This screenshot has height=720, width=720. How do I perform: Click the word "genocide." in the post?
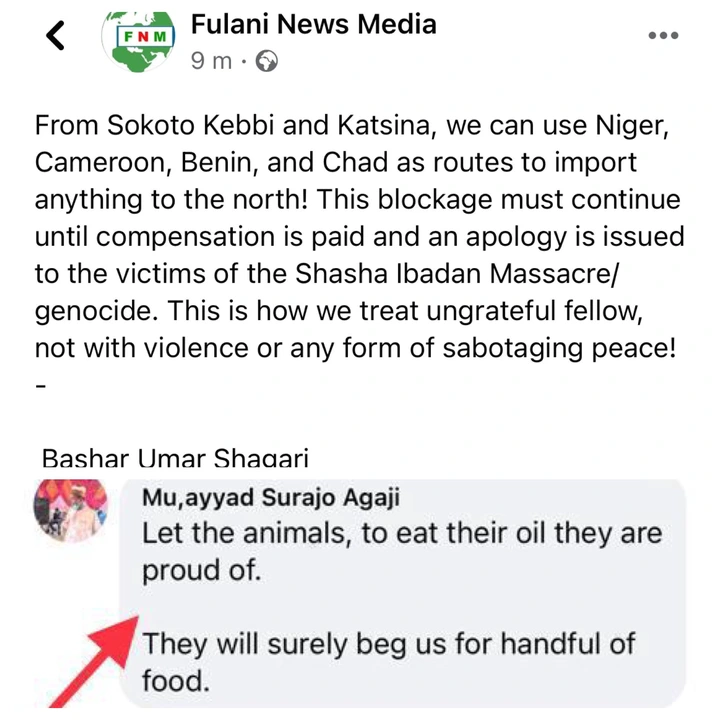tap(94, 309)
